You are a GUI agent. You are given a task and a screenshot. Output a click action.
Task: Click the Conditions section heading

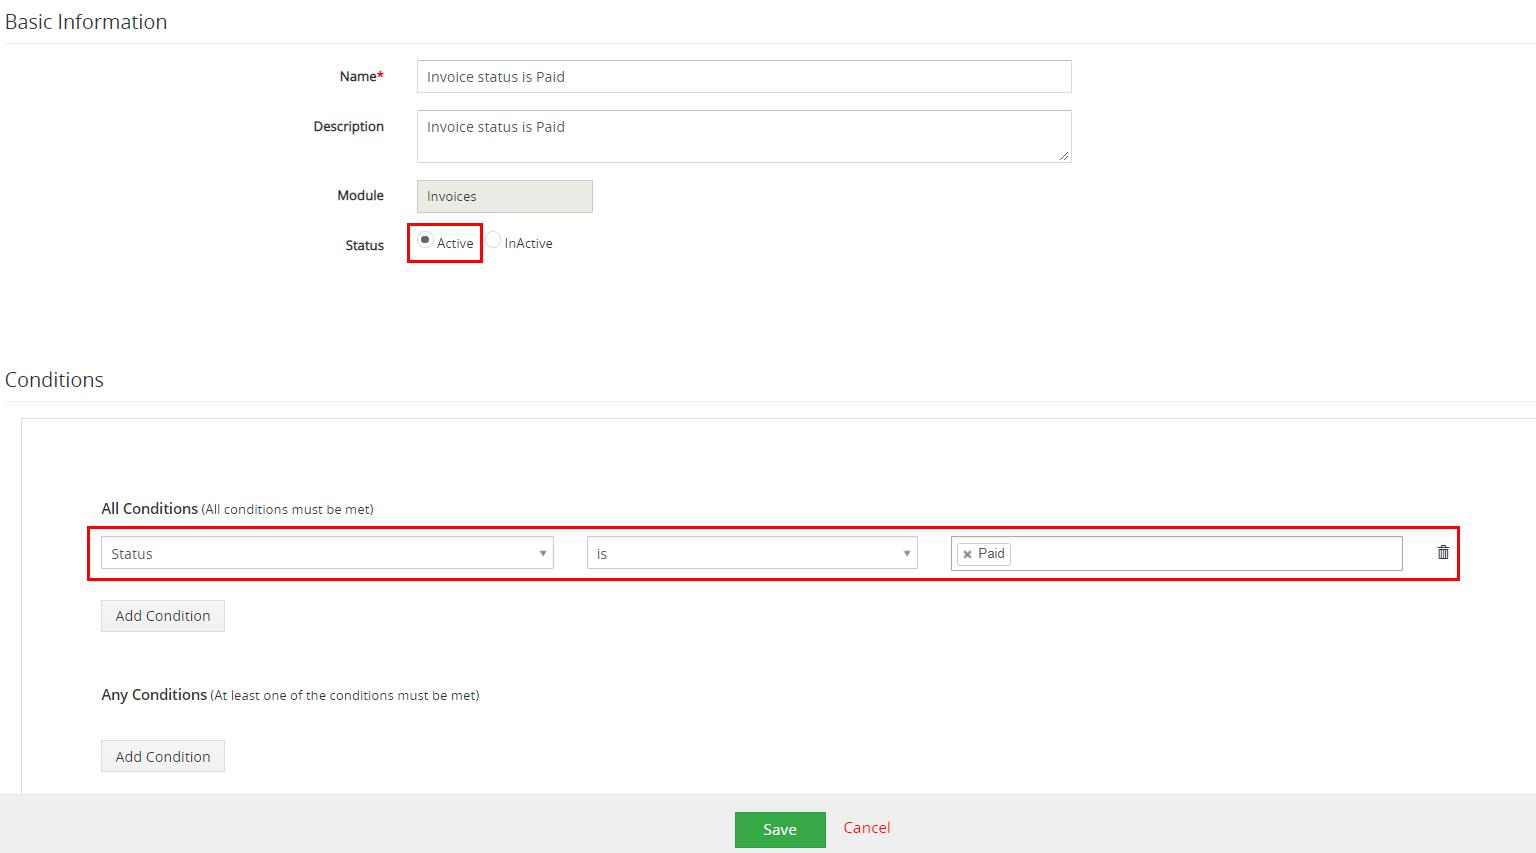[x=55, y=380]
